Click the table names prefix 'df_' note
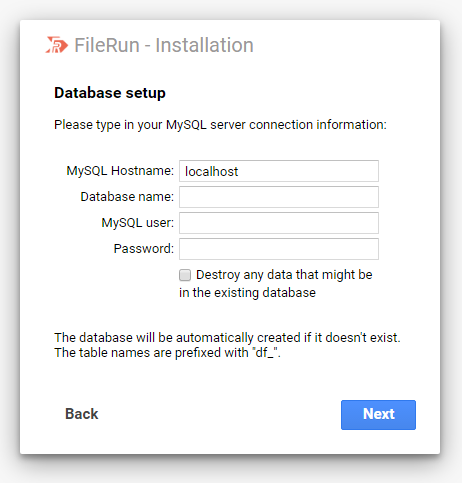 (167, 353)
